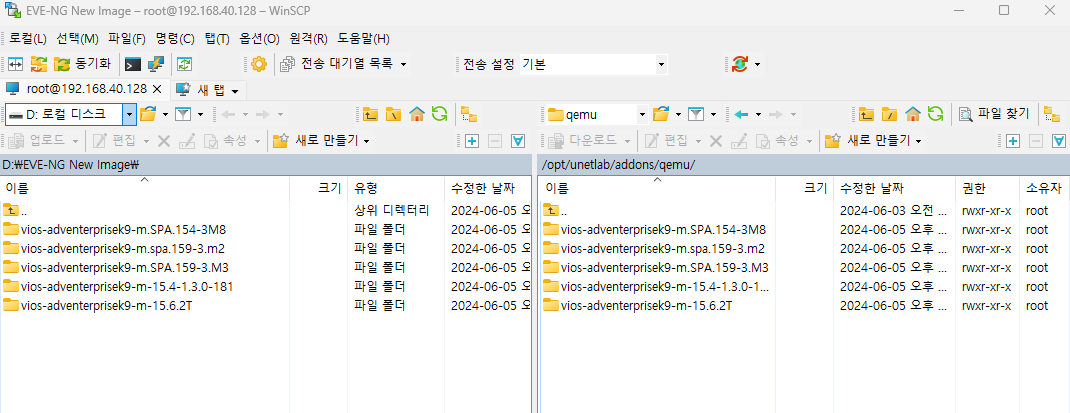
Task: Go to local home directory icon
Action: 416,114
